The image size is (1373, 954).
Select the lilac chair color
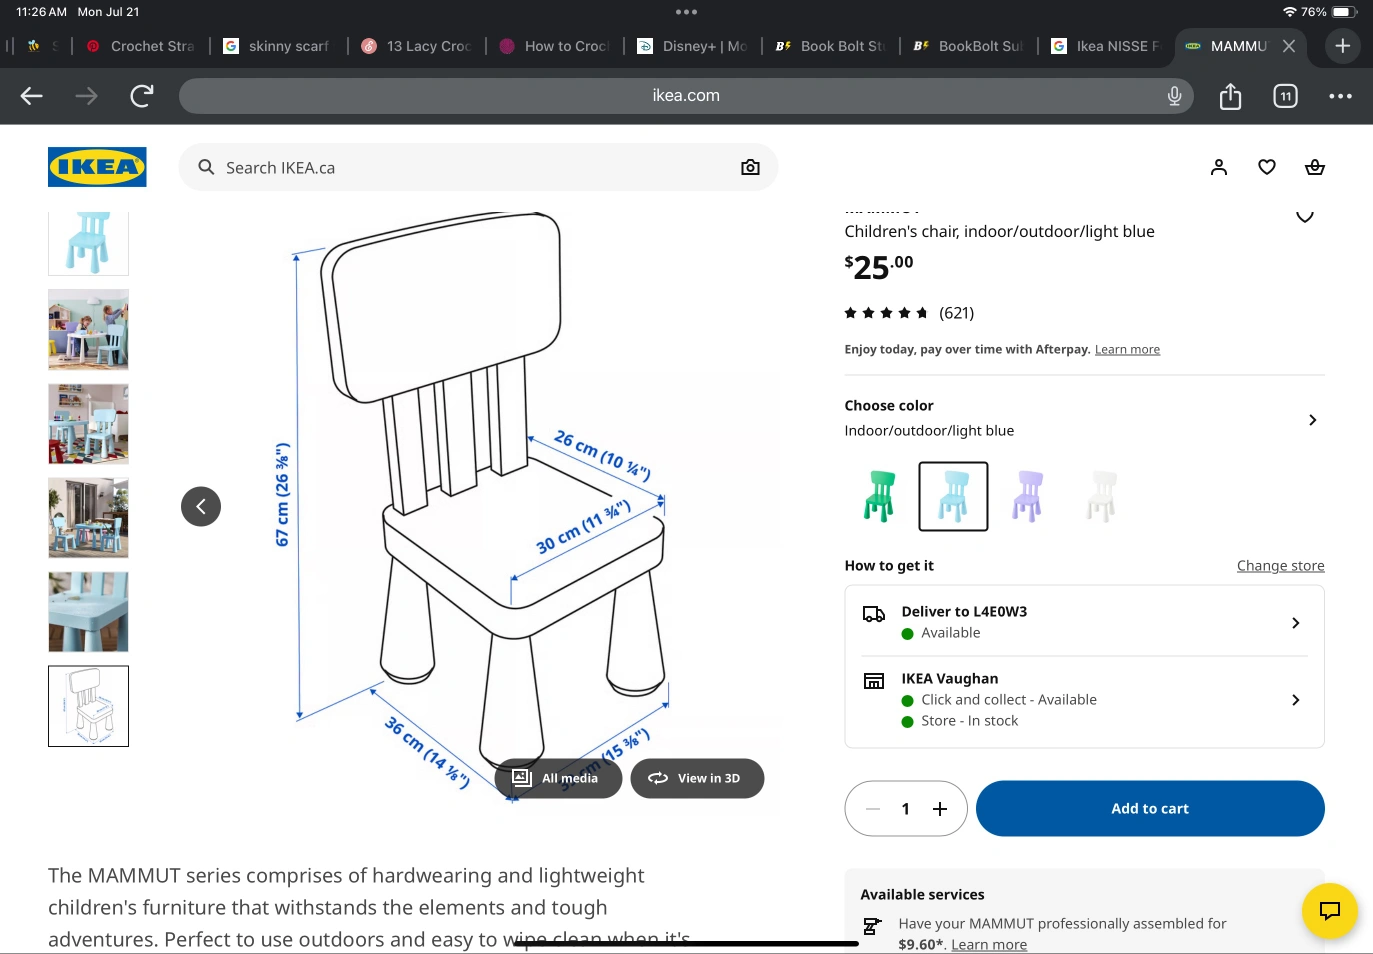pyautogui.click(x=1027, y=496)
